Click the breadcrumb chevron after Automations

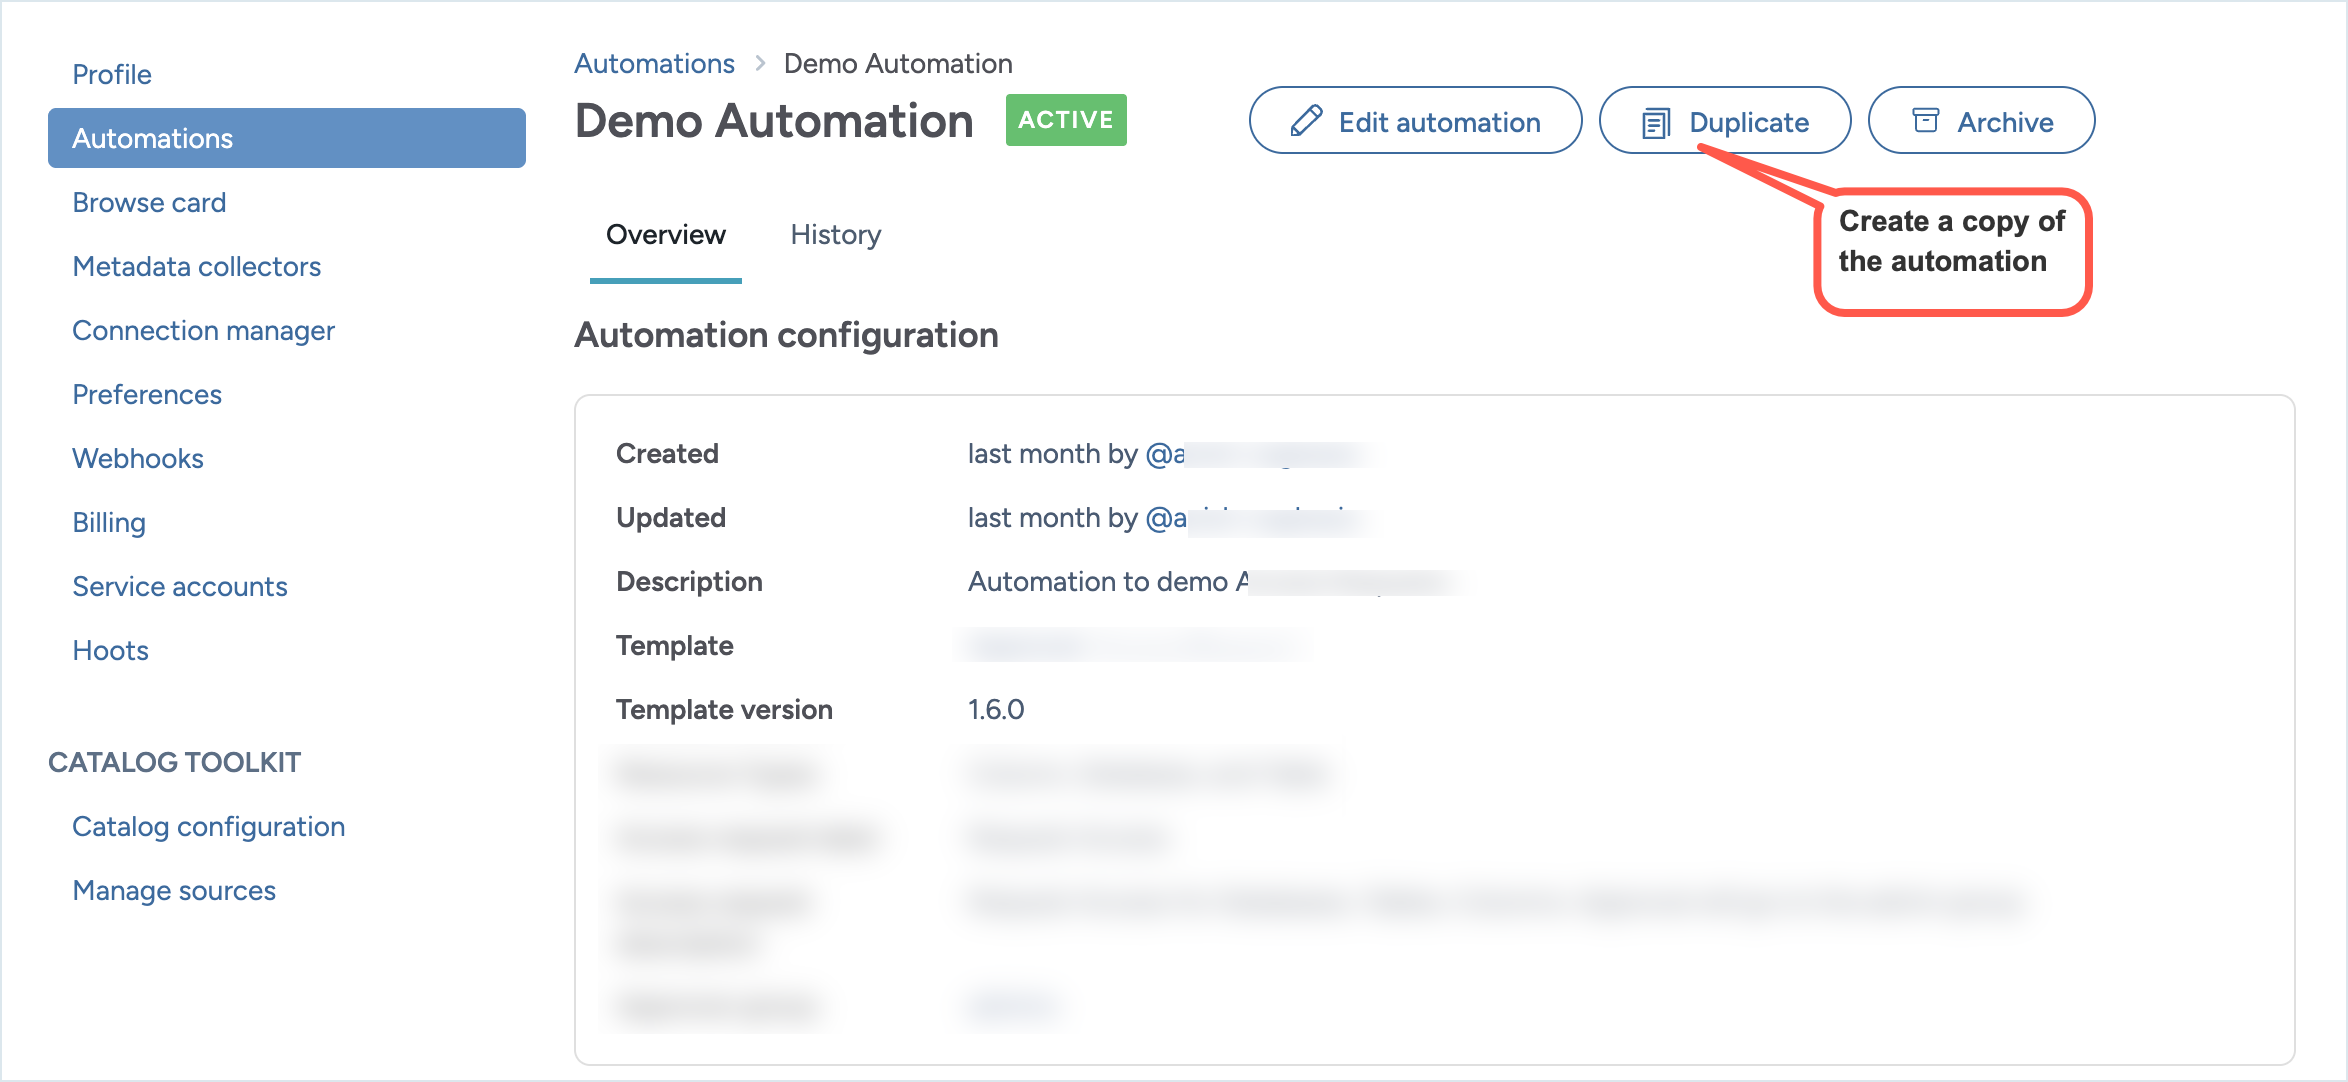(x=760, y=63)
